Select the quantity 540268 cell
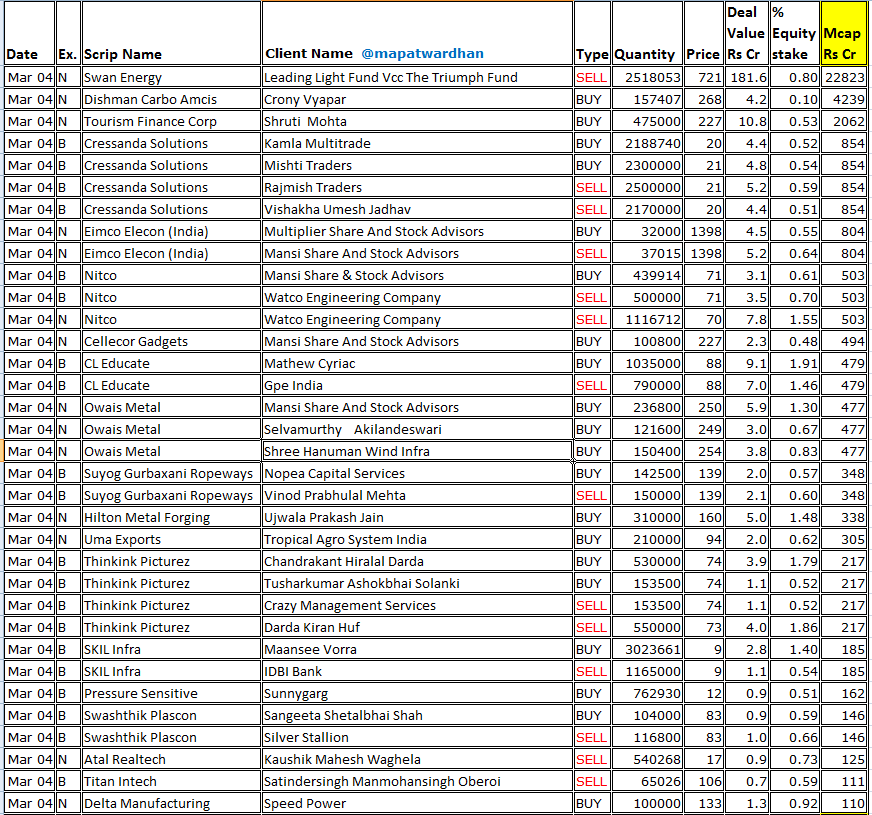Screen dimensions: 872x815 point(647,759)
